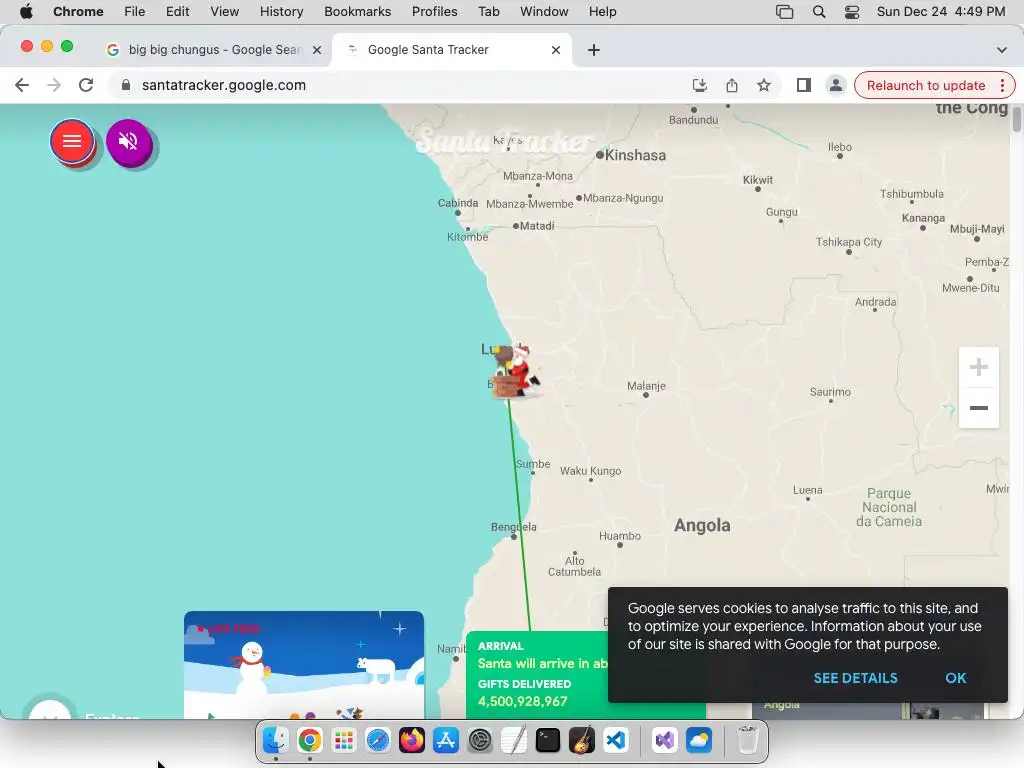View site information lock icon

pyautogui.click(x=126, y=86)
